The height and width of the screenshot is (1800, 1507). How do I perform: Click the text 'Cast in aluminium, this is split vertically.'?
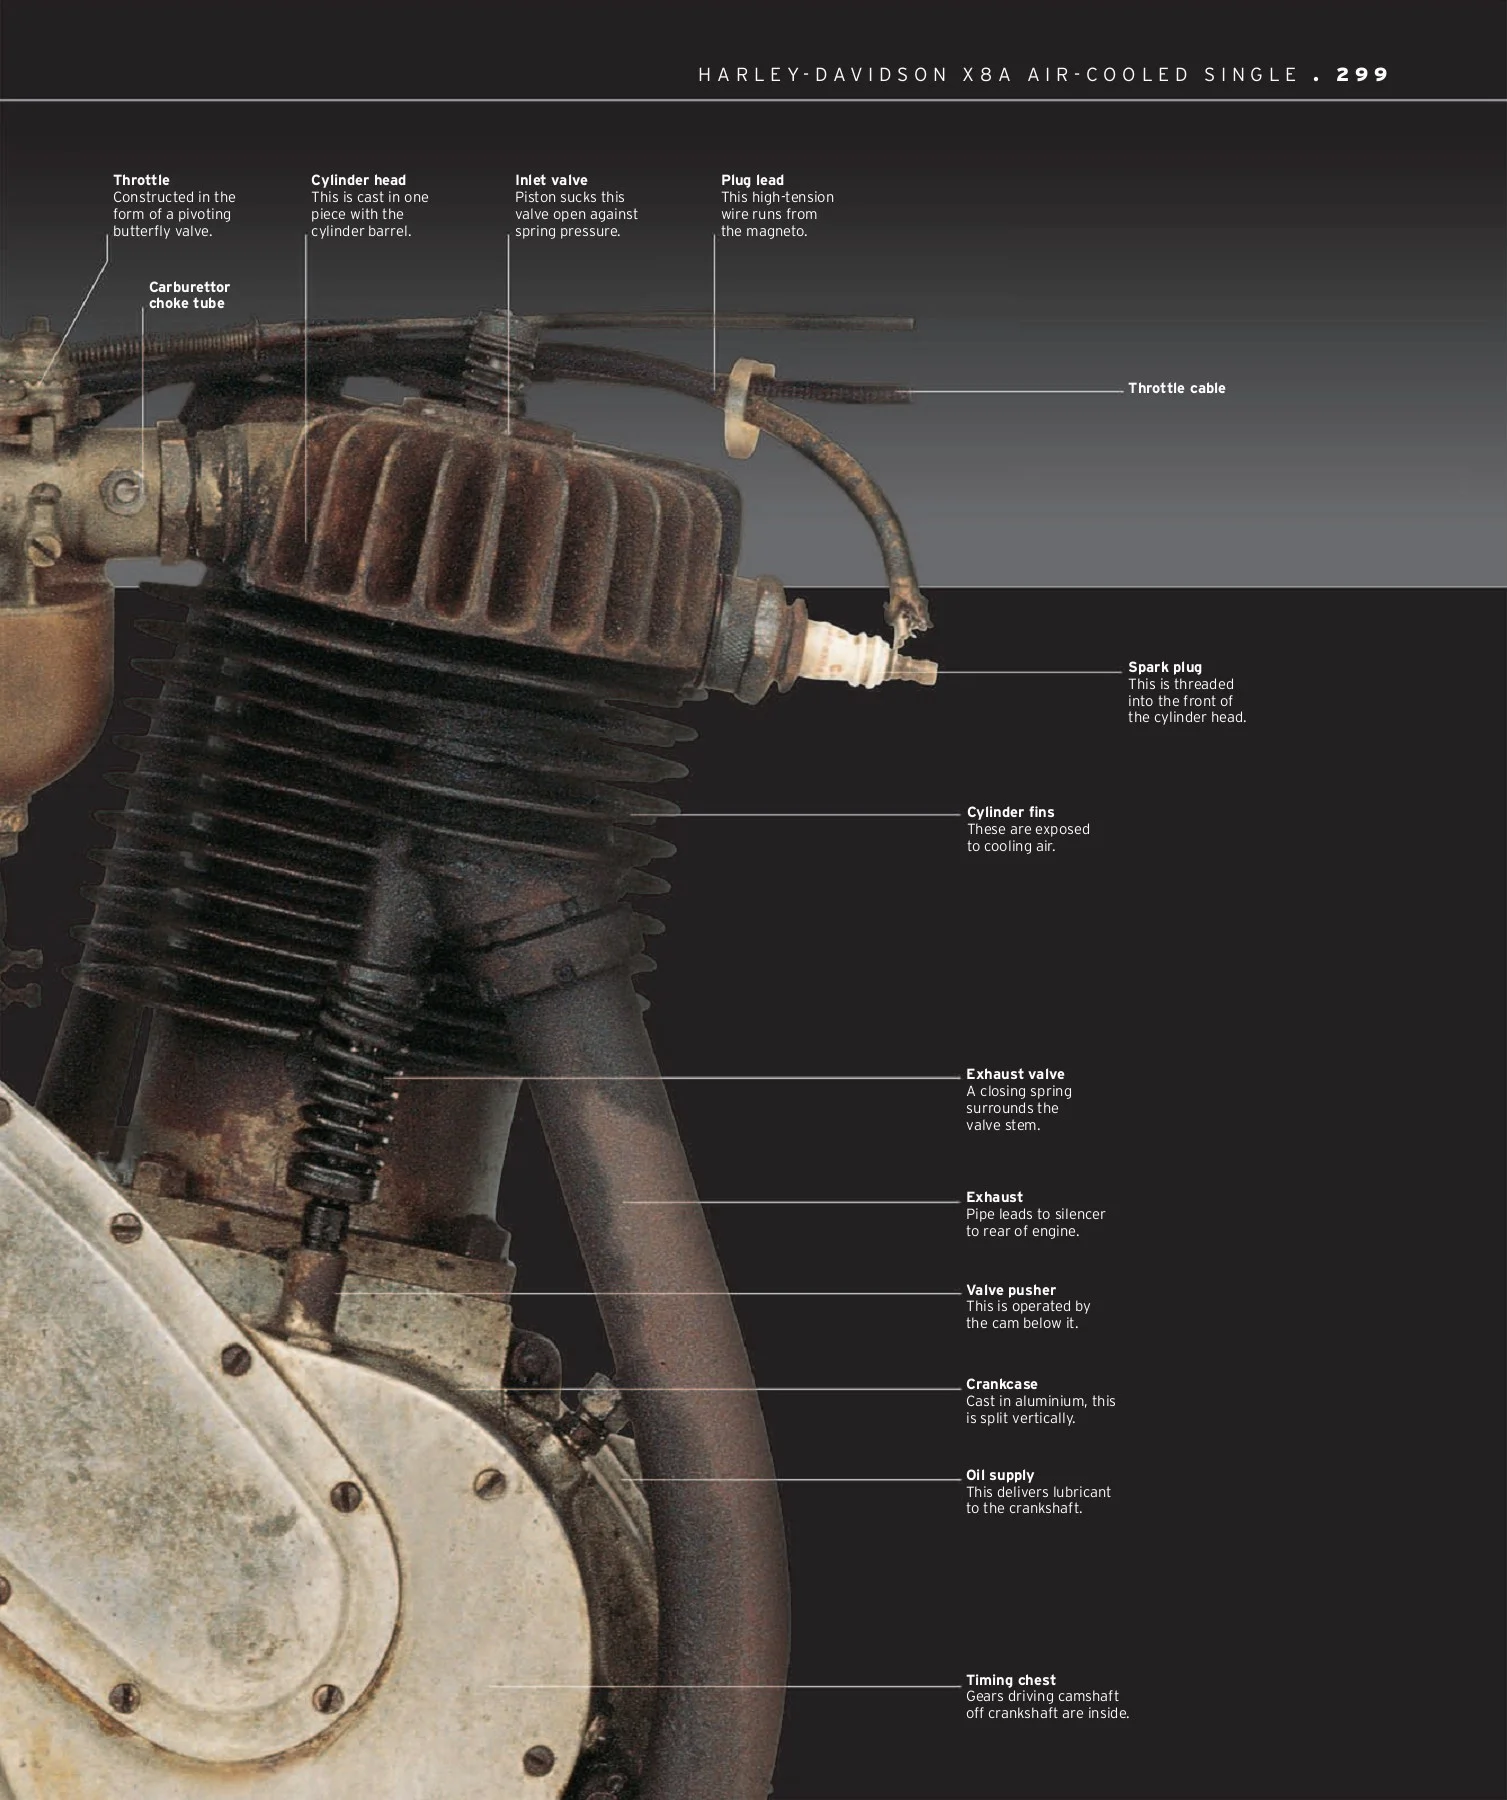click(1040, 1410)
